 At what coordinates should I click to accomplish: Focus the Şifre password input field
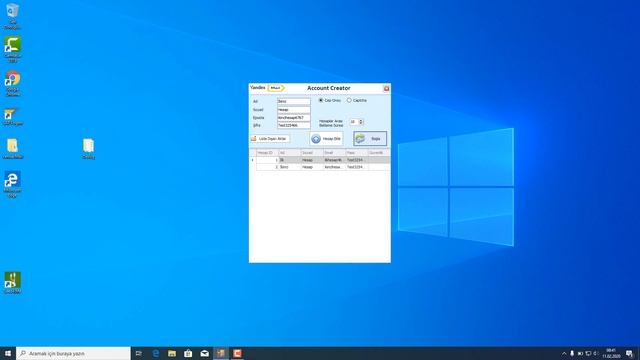point(293,125)
